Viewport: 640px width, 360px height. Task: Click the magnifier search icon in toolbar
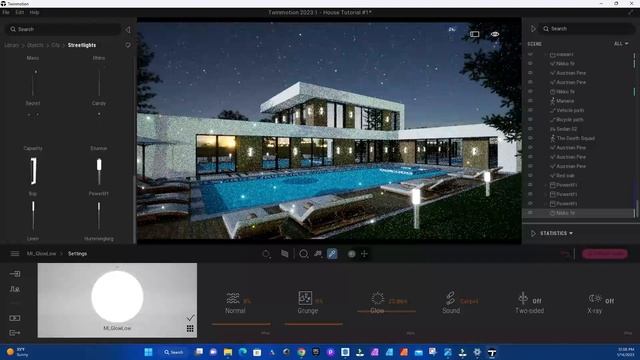[304, 254]
